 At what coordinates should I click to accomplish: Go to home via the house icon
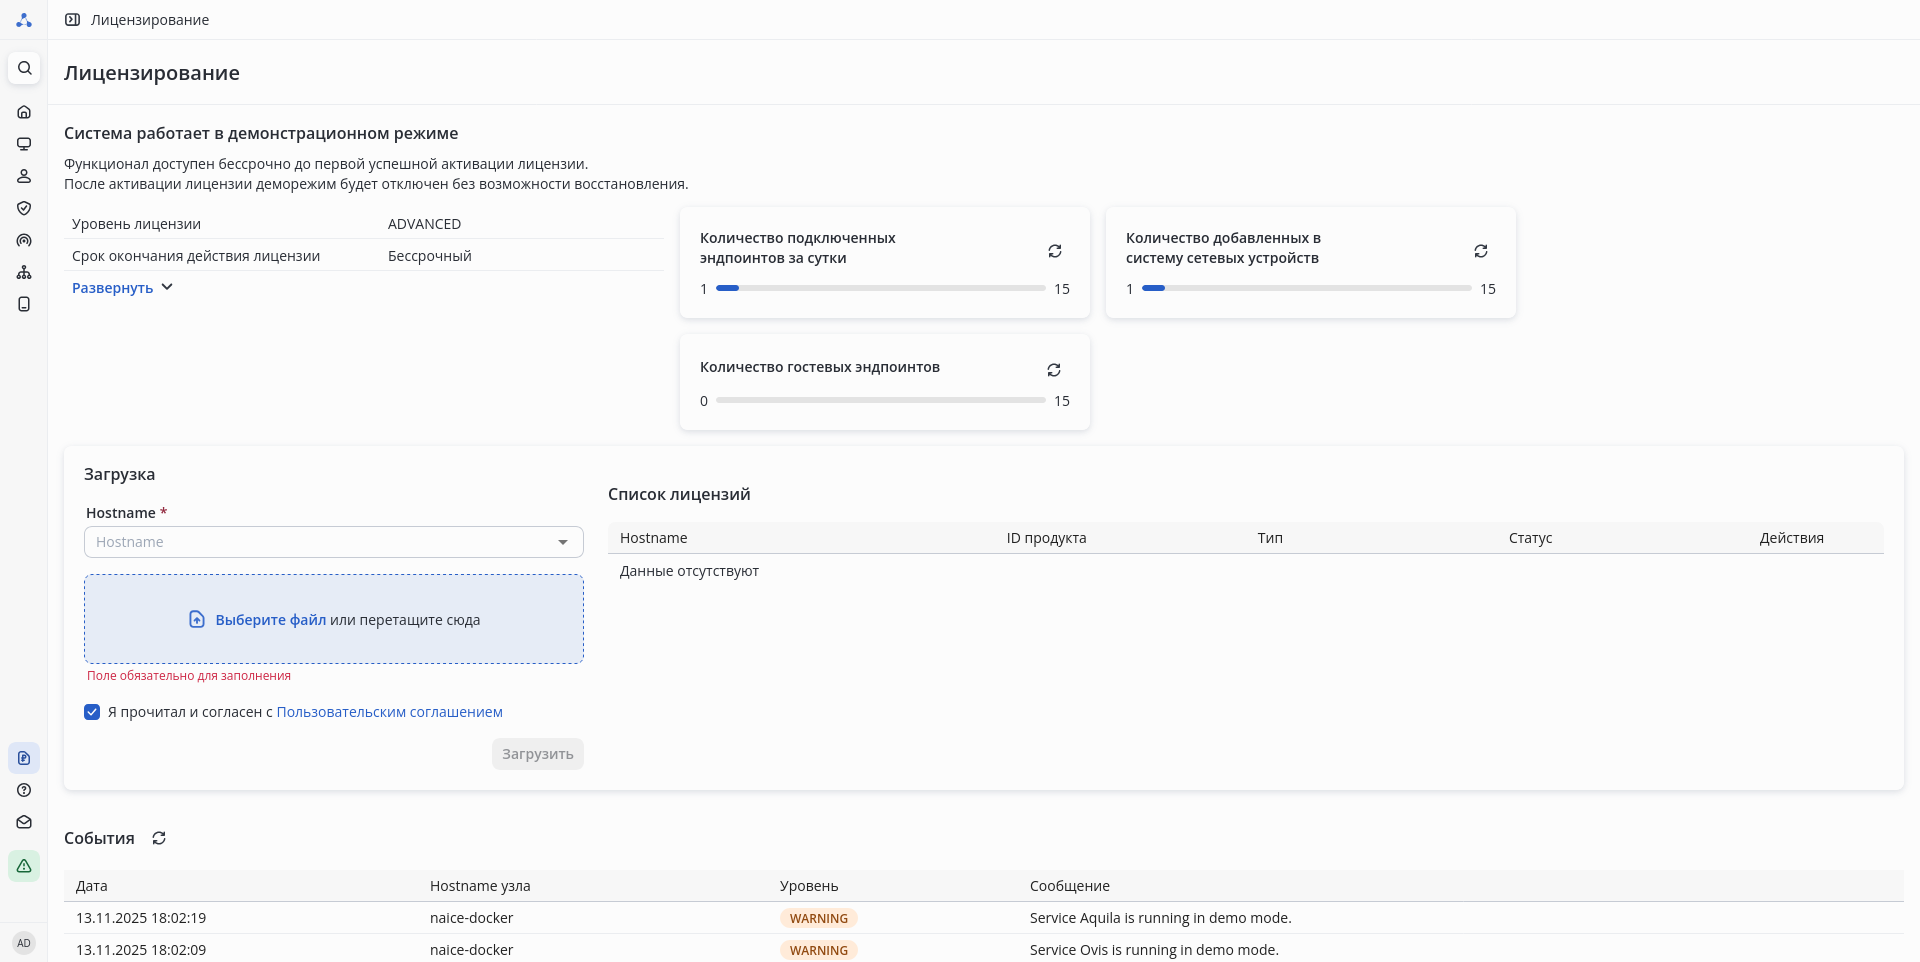click(x=24, y=112)
